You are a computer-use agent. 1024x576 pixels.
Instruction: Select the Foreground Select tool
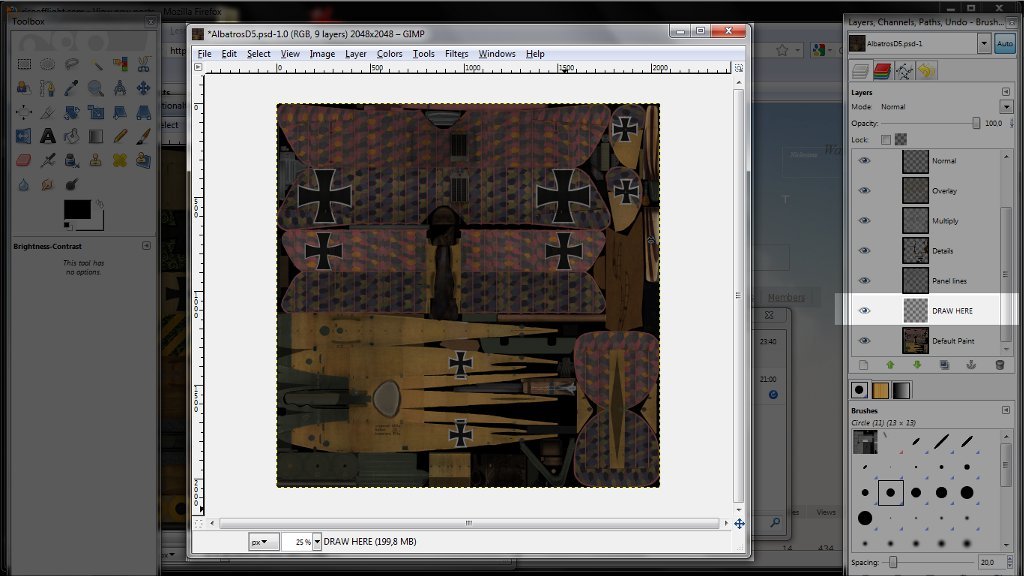tap(24, 88)
